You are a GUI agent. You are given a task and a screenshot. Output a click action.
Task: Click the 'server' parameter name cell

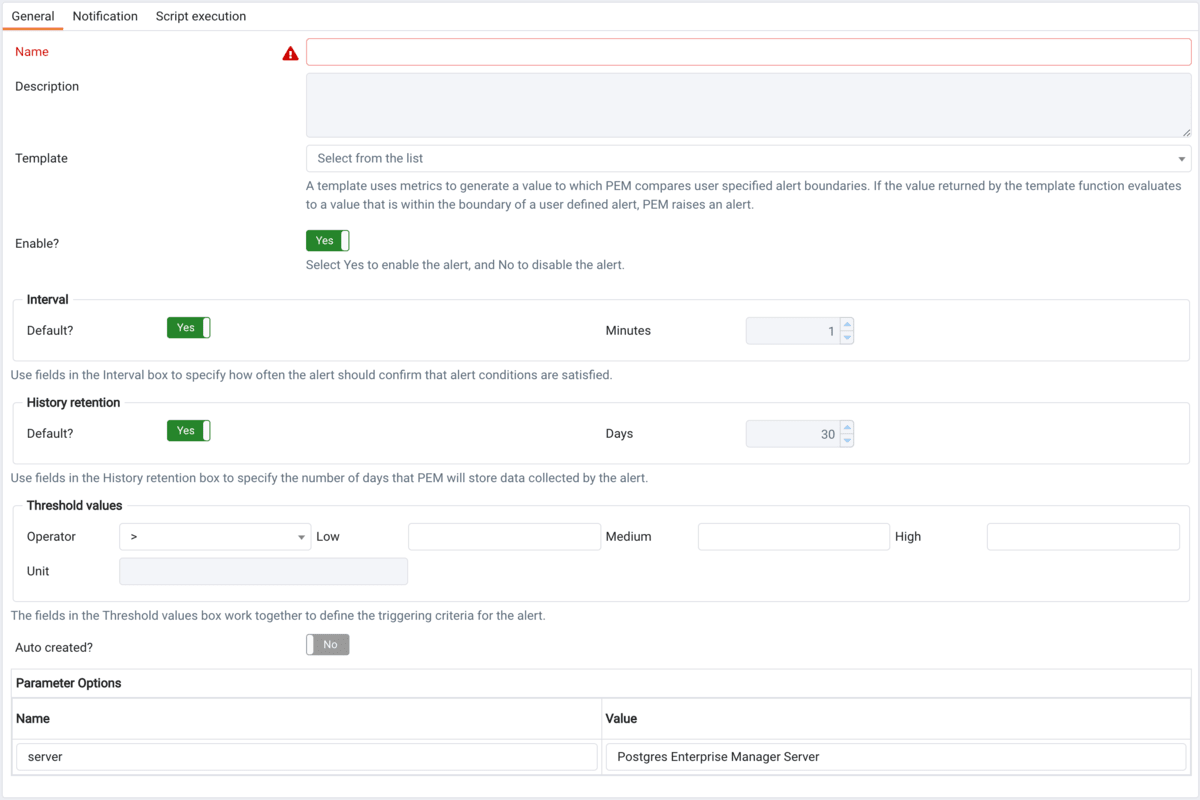[307, 757]
